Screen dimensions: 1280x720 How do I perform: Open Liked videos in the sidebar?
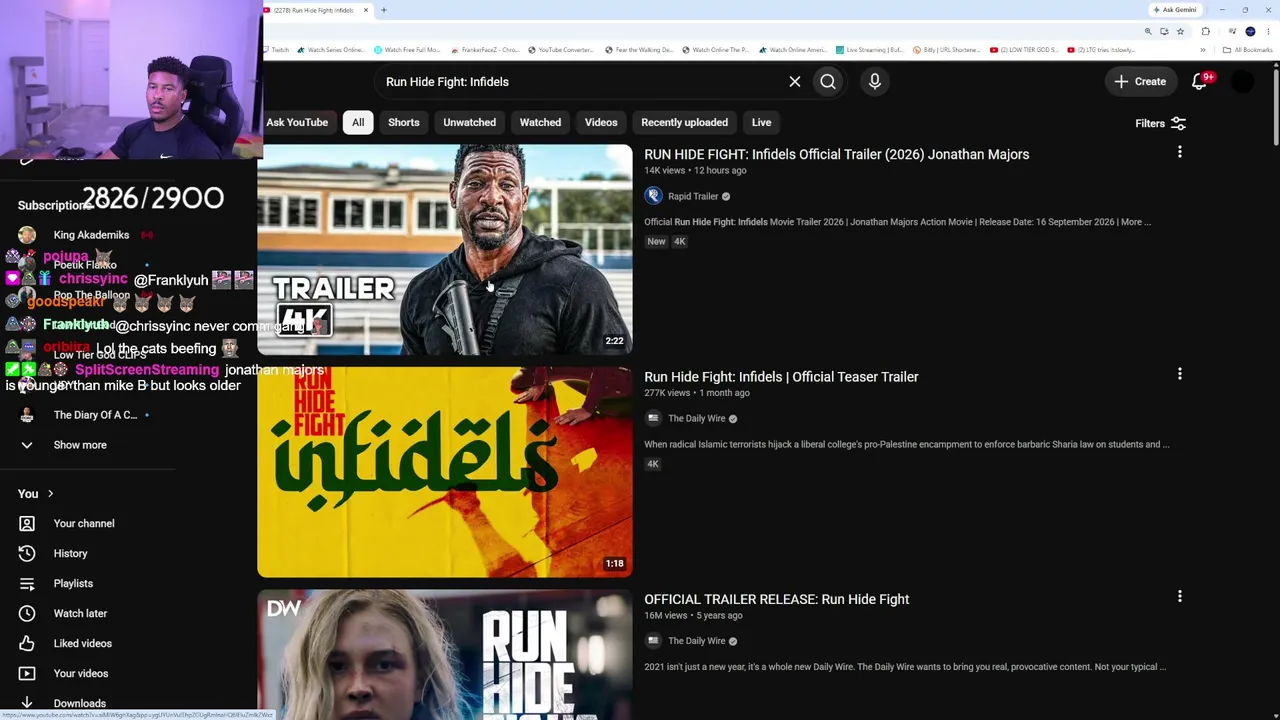[x=82, y=644]
